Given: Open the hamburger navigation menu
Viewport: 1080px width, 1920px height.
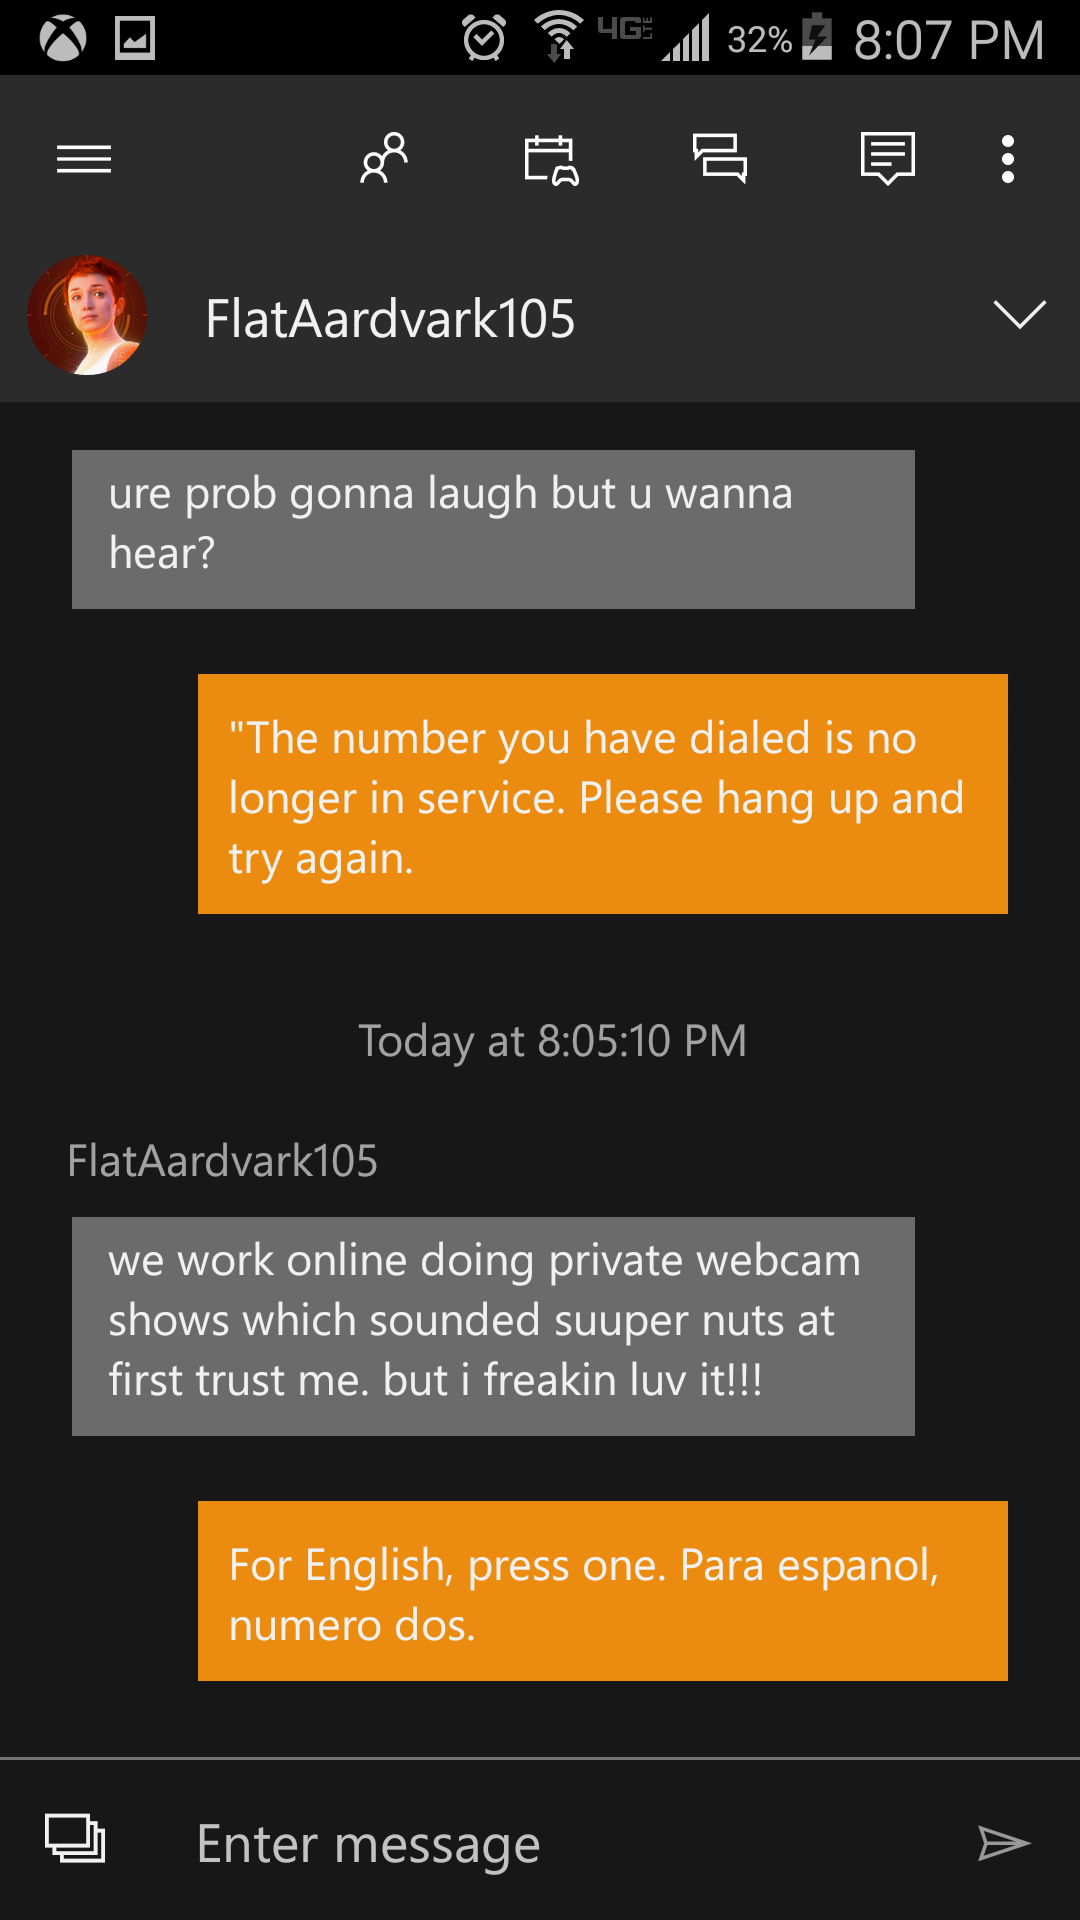Looking at the screenshot, I should [x=84, y=159].
